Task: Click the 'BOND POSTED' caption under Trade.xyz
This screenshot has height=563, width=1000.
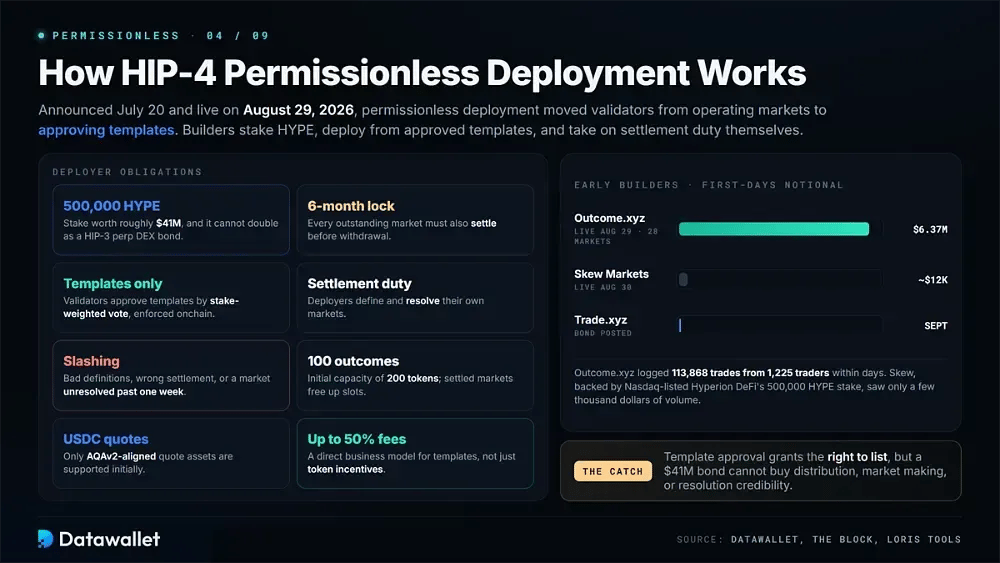Action: (x=603, y=333)
